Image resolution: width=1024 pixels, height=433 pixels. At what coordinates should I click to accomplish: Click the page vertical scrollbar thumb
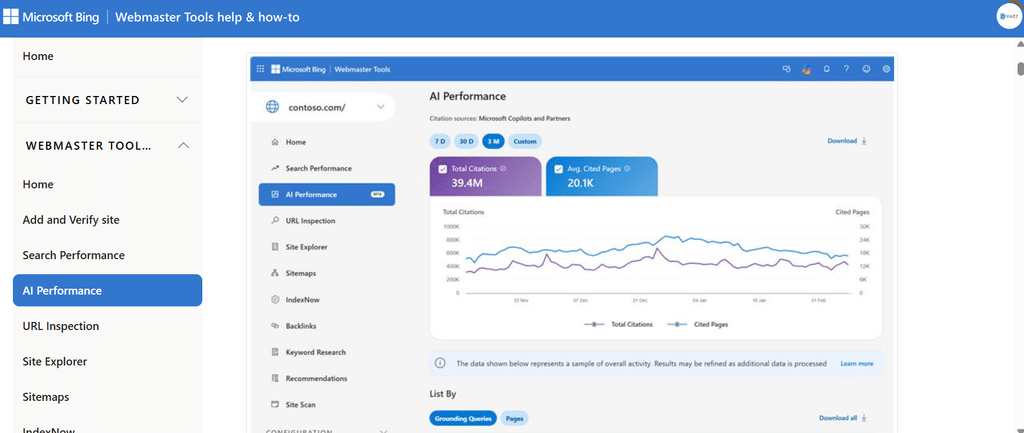[x=1020, y=69]
